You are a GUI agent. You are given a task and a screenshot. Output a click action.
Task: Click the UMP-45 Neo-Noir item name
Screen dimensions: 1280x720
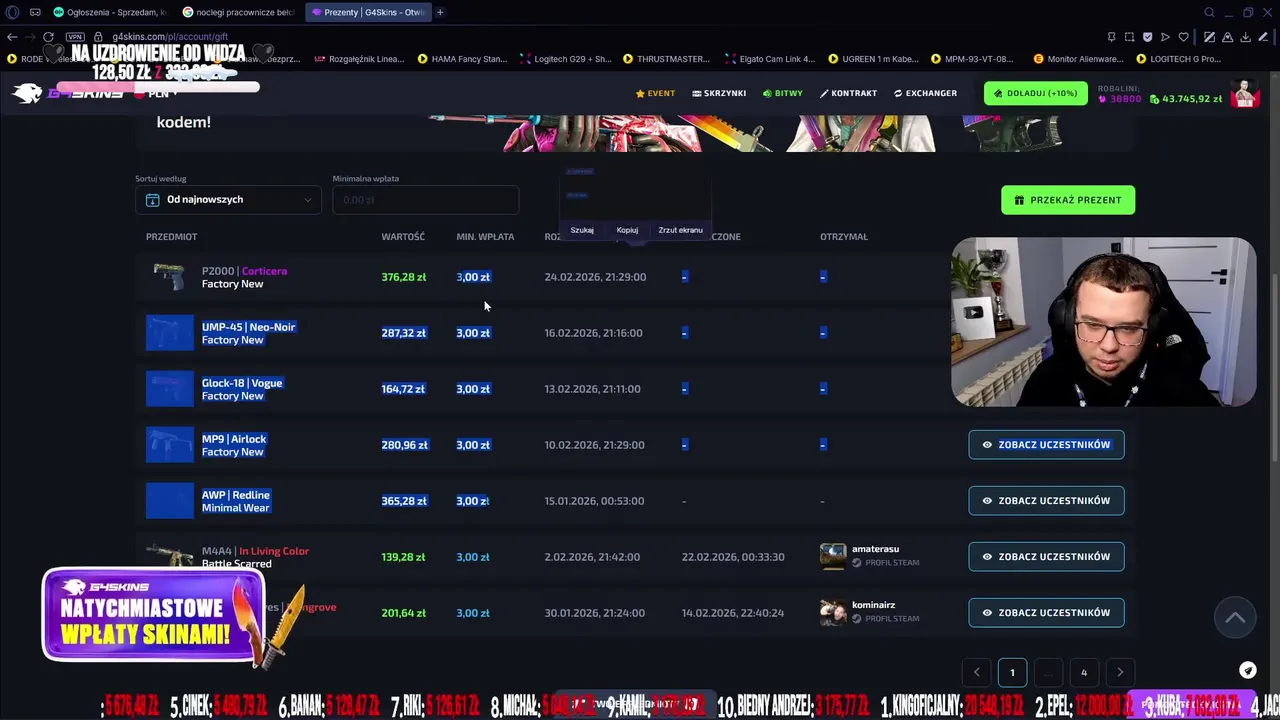pos(248,327)
